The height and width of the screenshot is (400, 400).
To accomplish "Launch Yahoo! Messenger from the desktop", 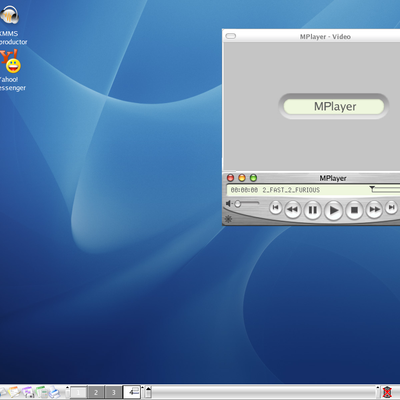I will pos(11,61).
